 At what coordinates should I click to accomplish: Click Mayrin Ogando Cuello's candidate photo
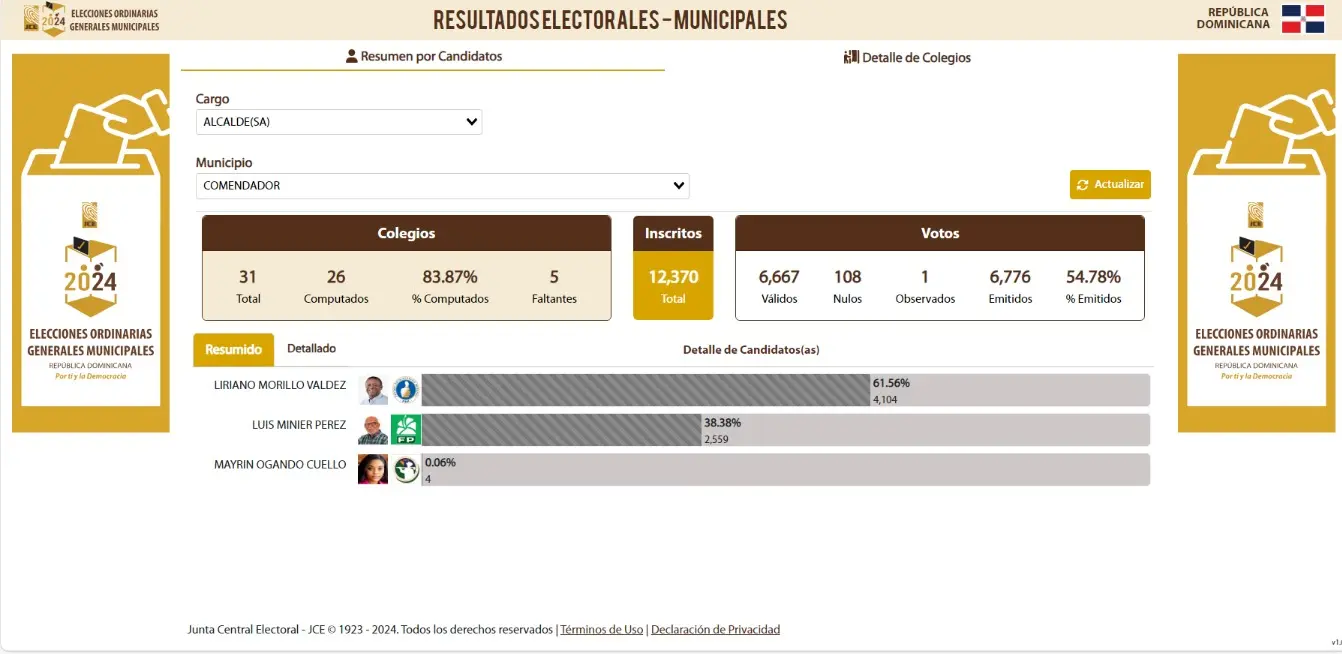click(x=373, y=469)
